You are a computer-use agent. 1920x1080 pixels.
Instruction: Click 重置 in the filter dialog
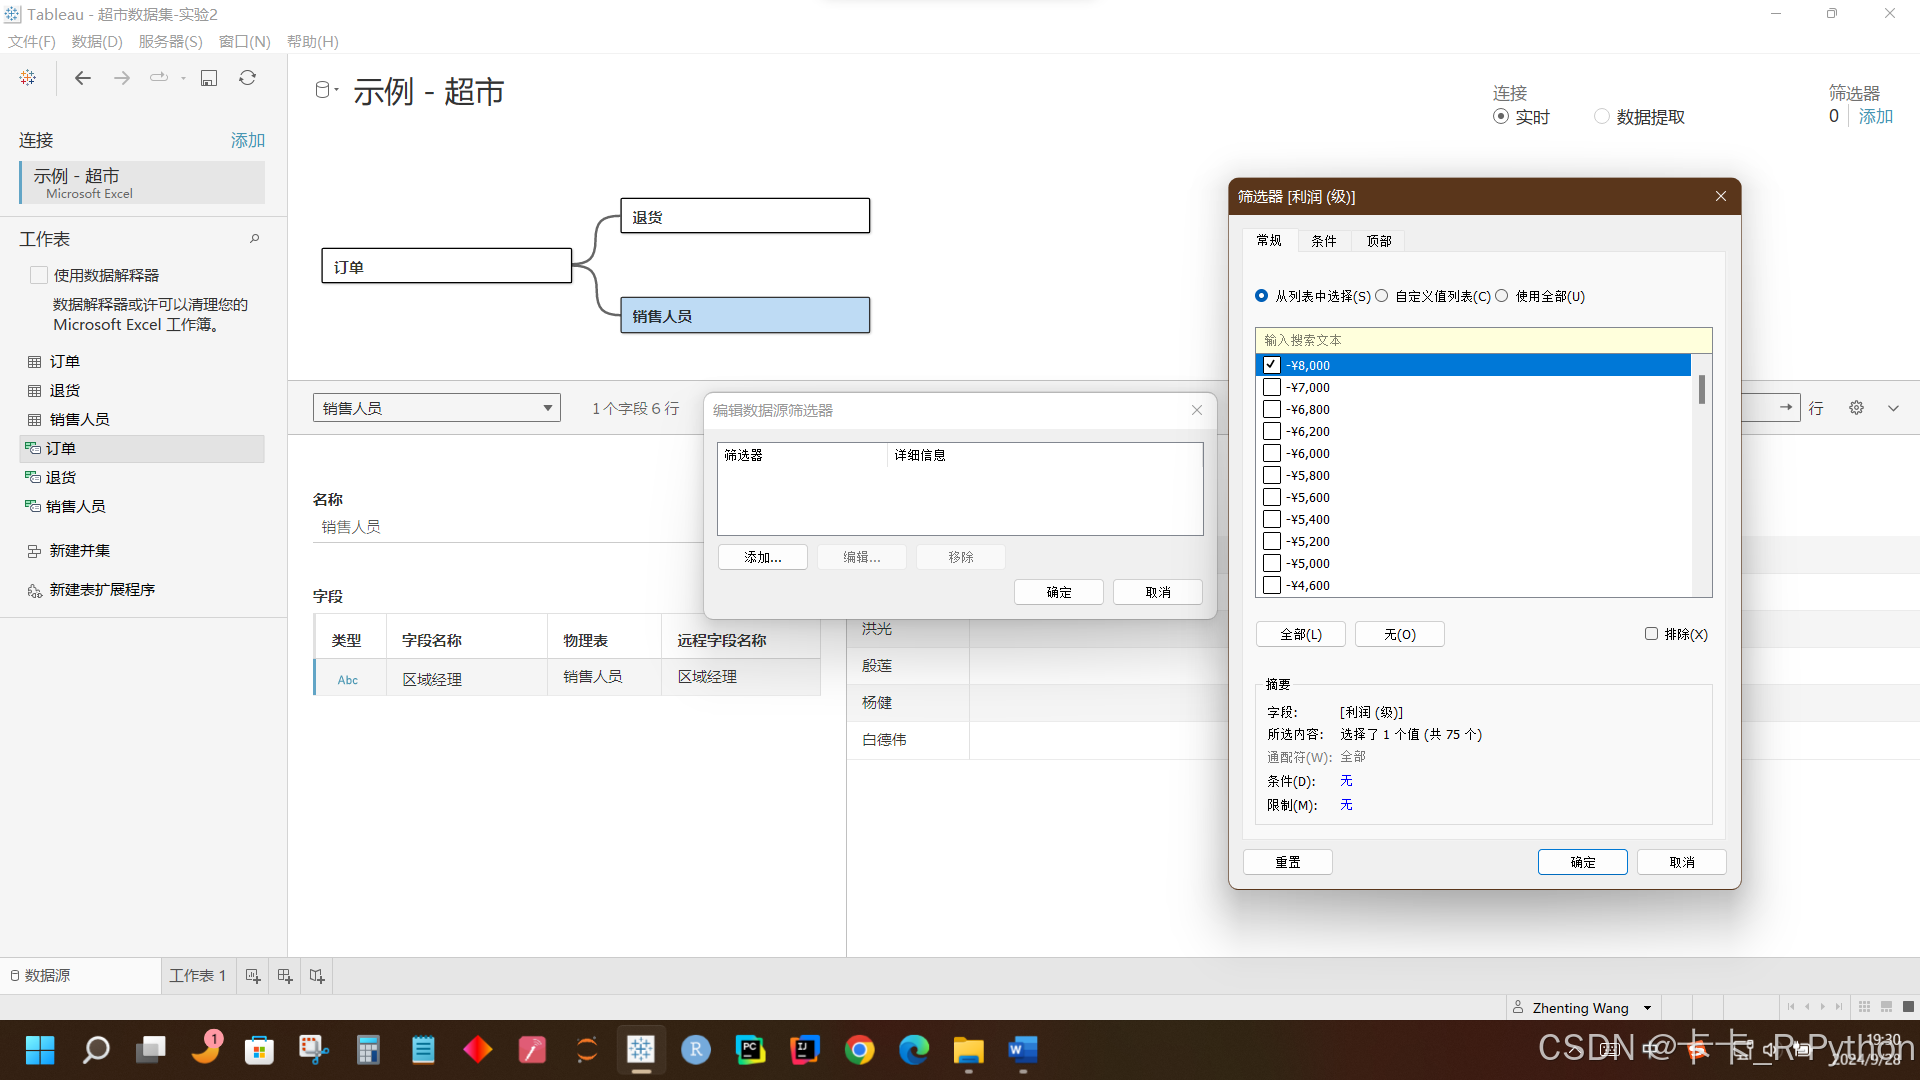click(x=1288, y=862)
